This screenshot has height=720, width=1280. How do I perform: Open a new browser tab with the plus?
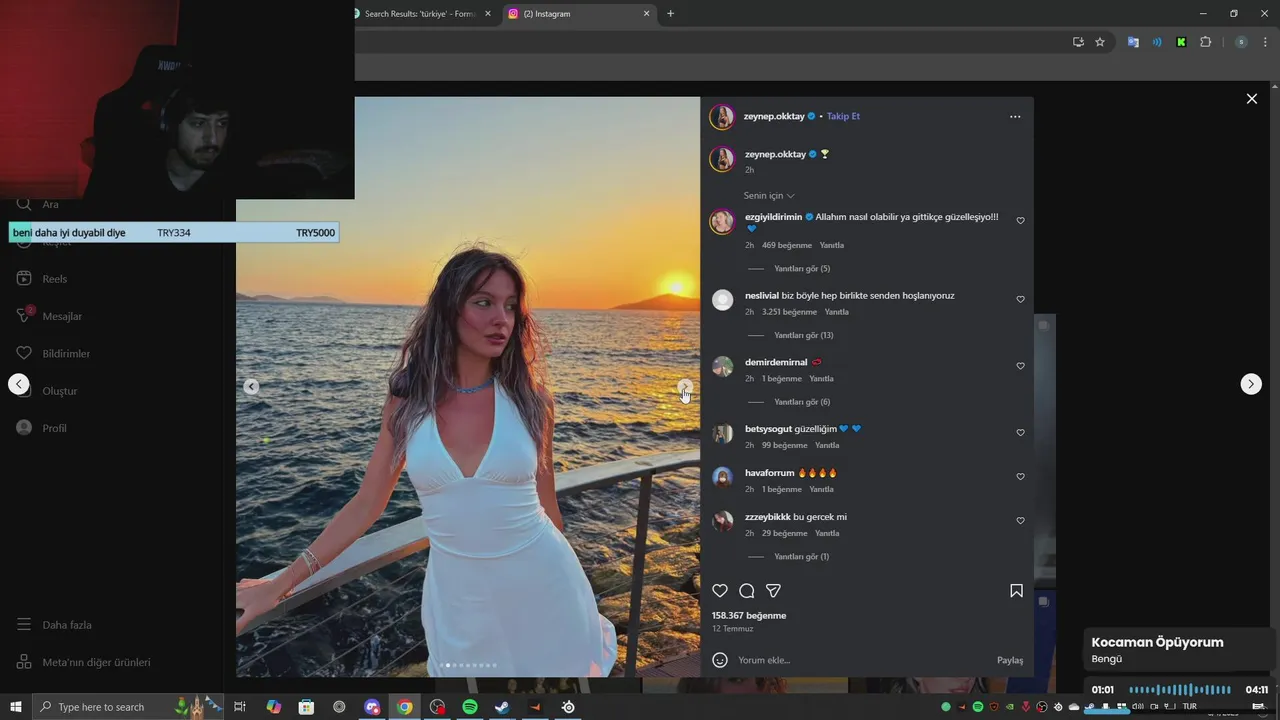click(x=670, y=14)
